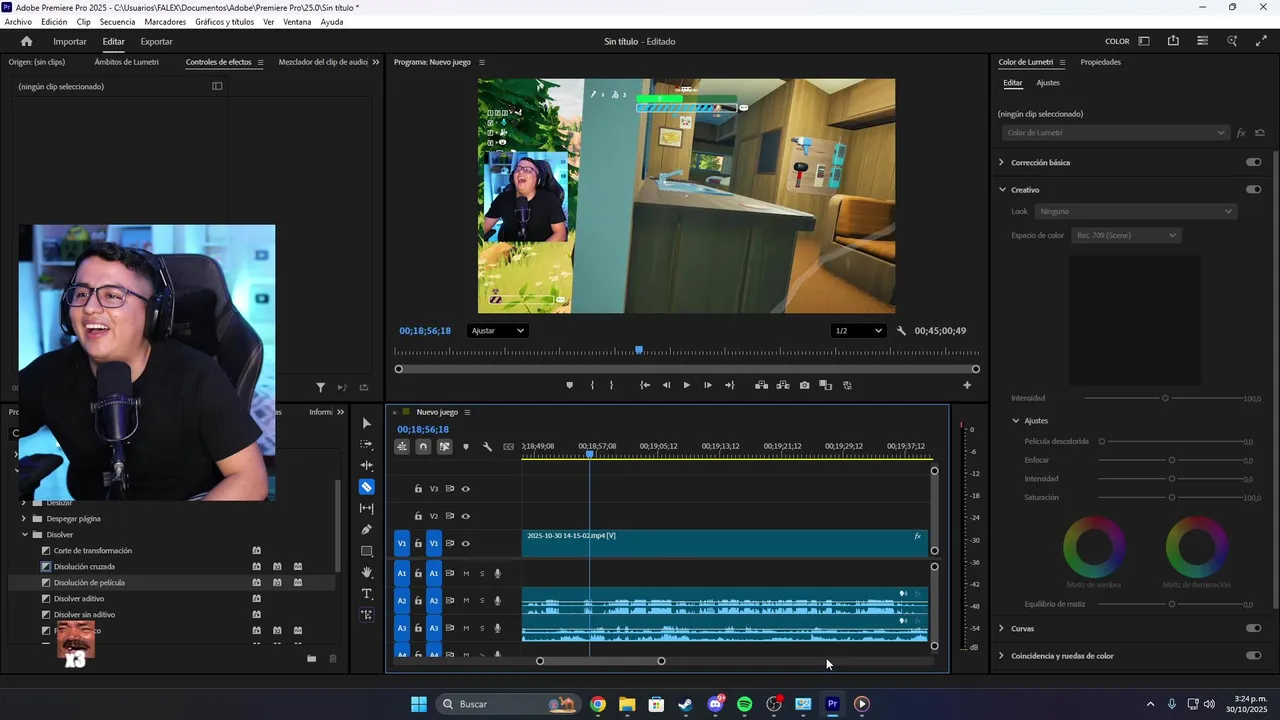Select the Rectangle tool

367,551
